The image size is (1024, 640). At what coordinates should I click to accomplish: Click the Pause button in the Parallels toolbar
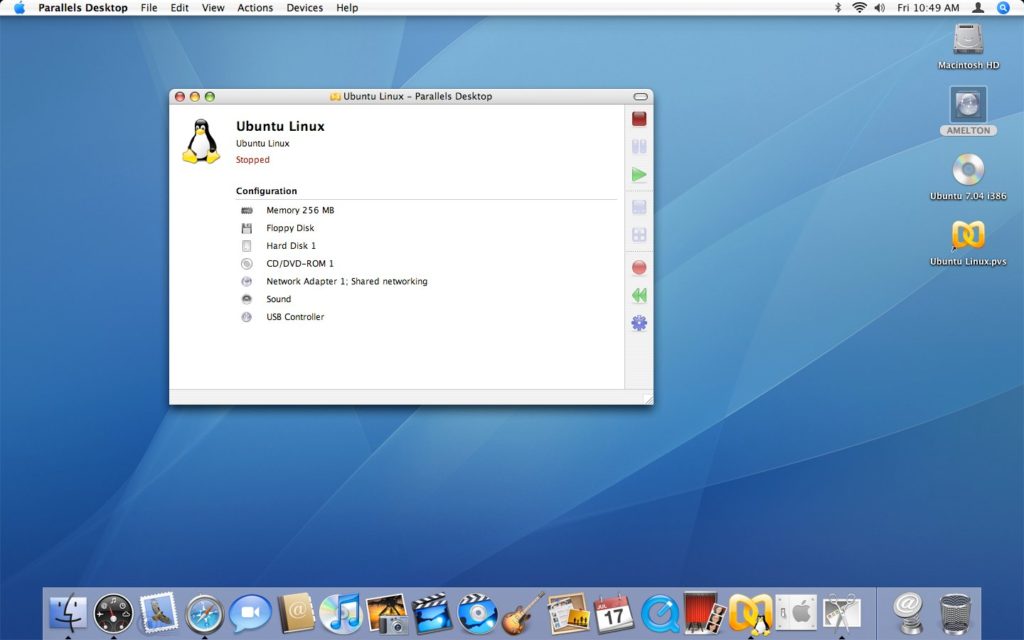639,146
